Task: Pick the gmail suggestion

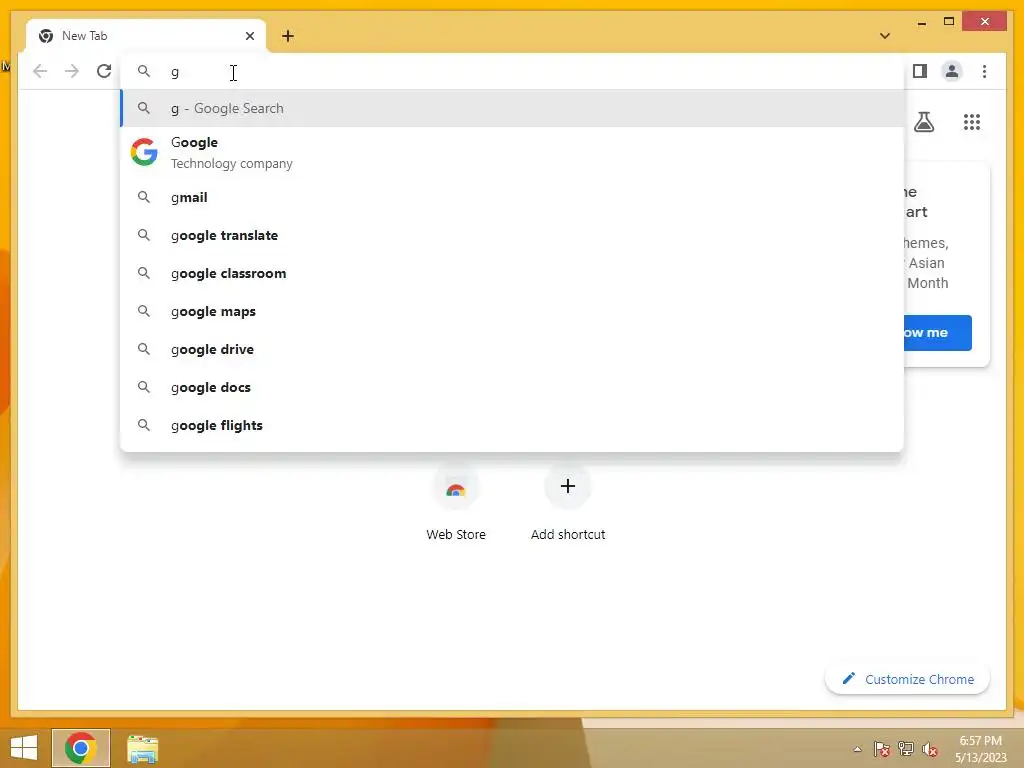Action: pos(513,197)
